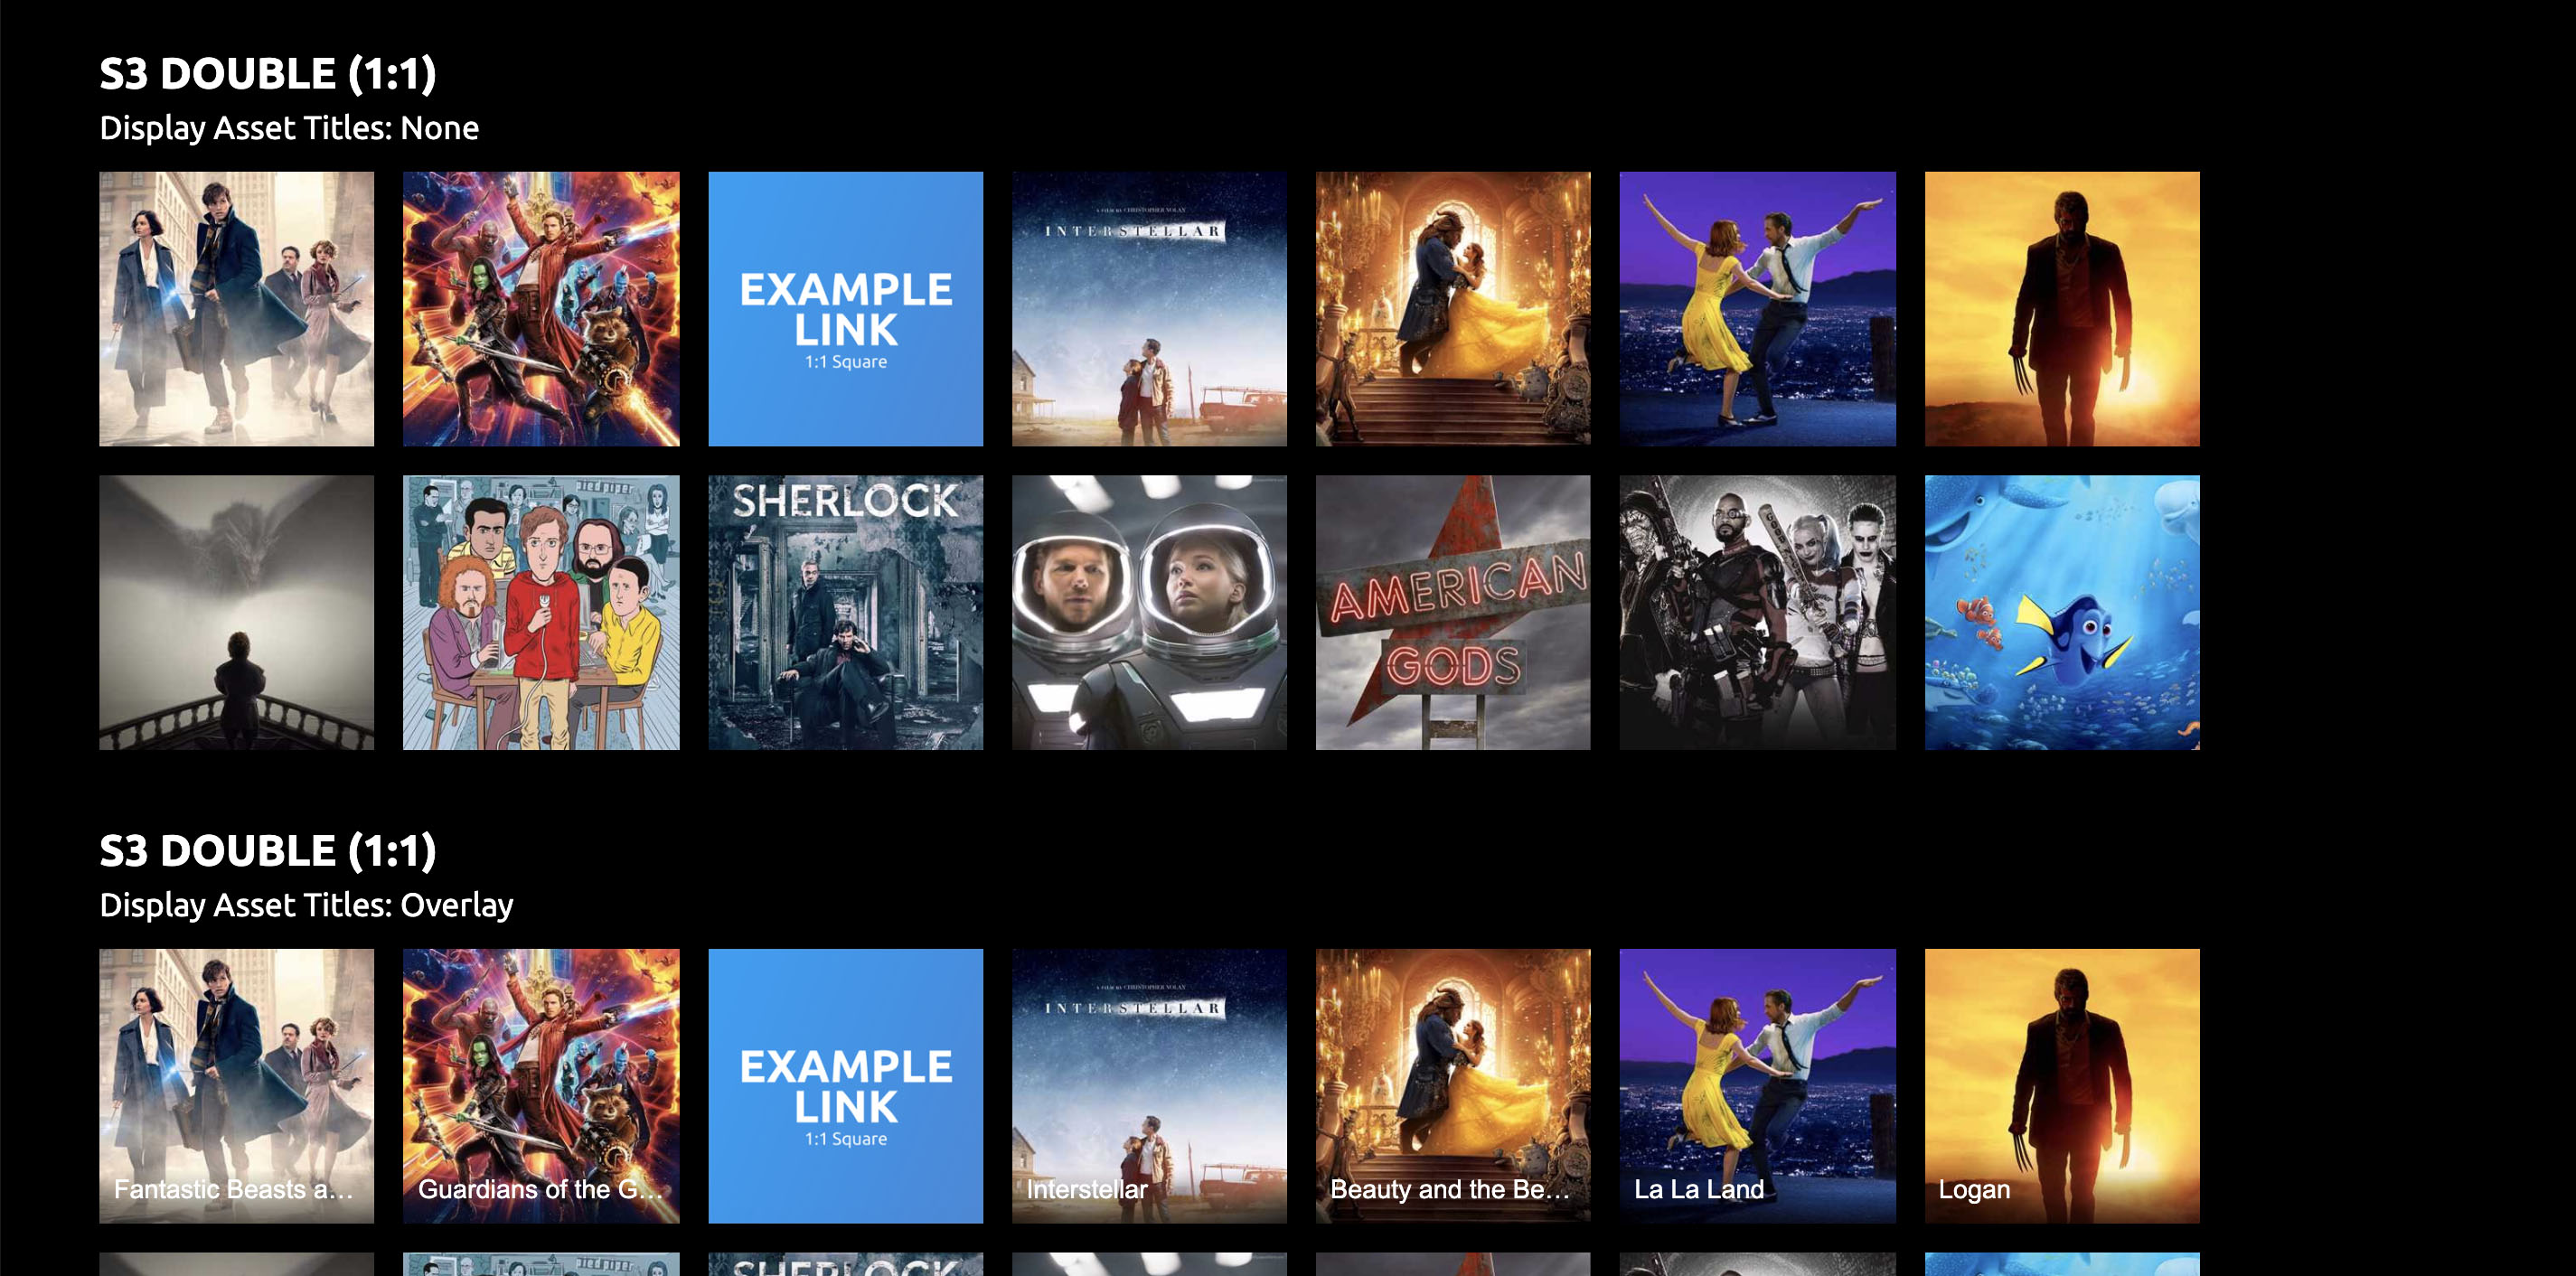
Task: Open untitled Fantastic Beasts poster in Titles: None section
Action: click(236, 309)
